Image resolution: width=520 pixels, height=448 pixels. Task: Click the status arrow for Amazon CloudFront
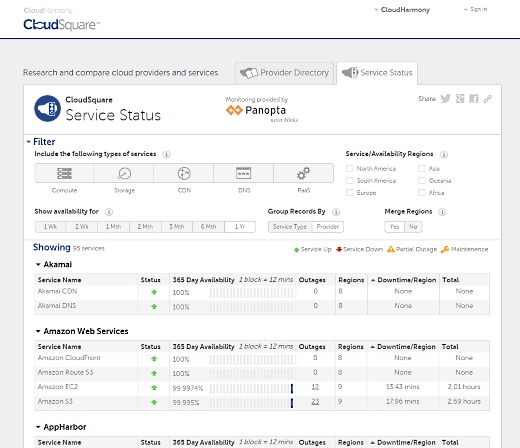click(x=154, y=359)
